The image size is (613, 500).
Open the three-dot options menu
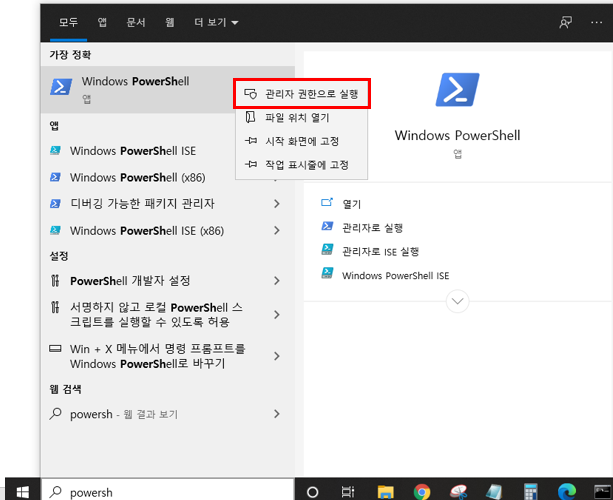click(596, 22)
